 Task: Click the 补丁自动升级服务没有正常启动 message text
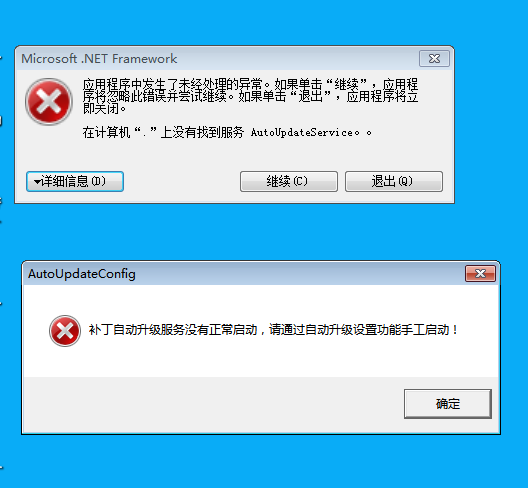pyautogui.click(x=173, y=330)
